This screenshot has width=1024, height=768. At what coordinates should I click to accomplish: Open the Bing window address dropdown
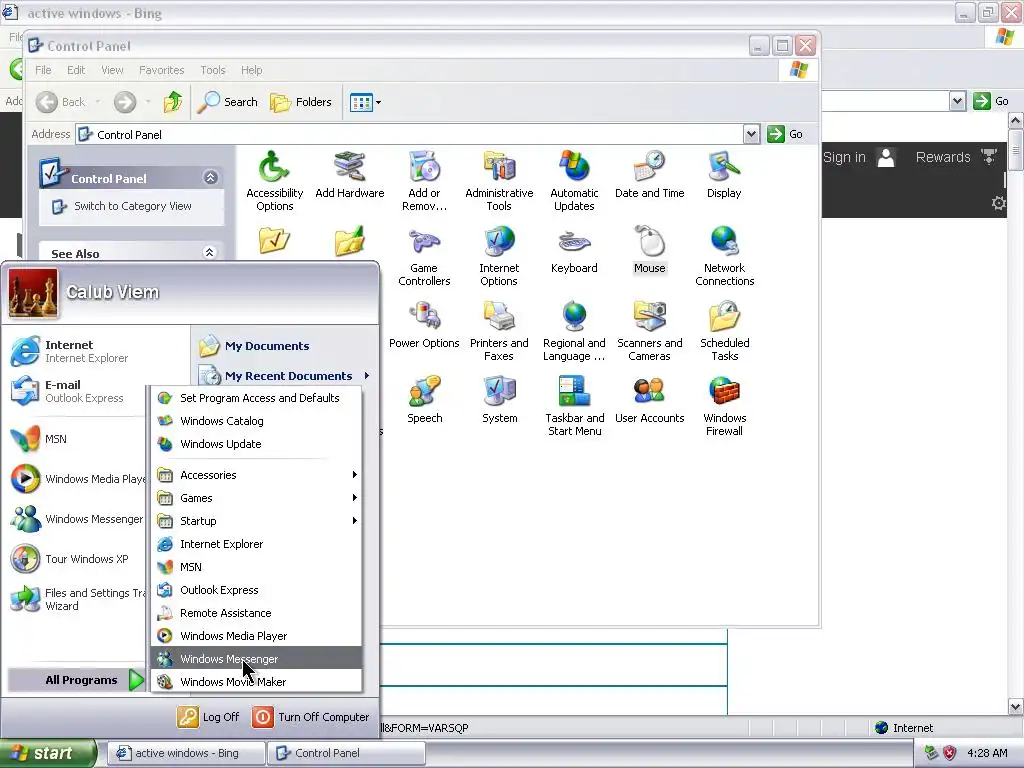pos(957,101)
